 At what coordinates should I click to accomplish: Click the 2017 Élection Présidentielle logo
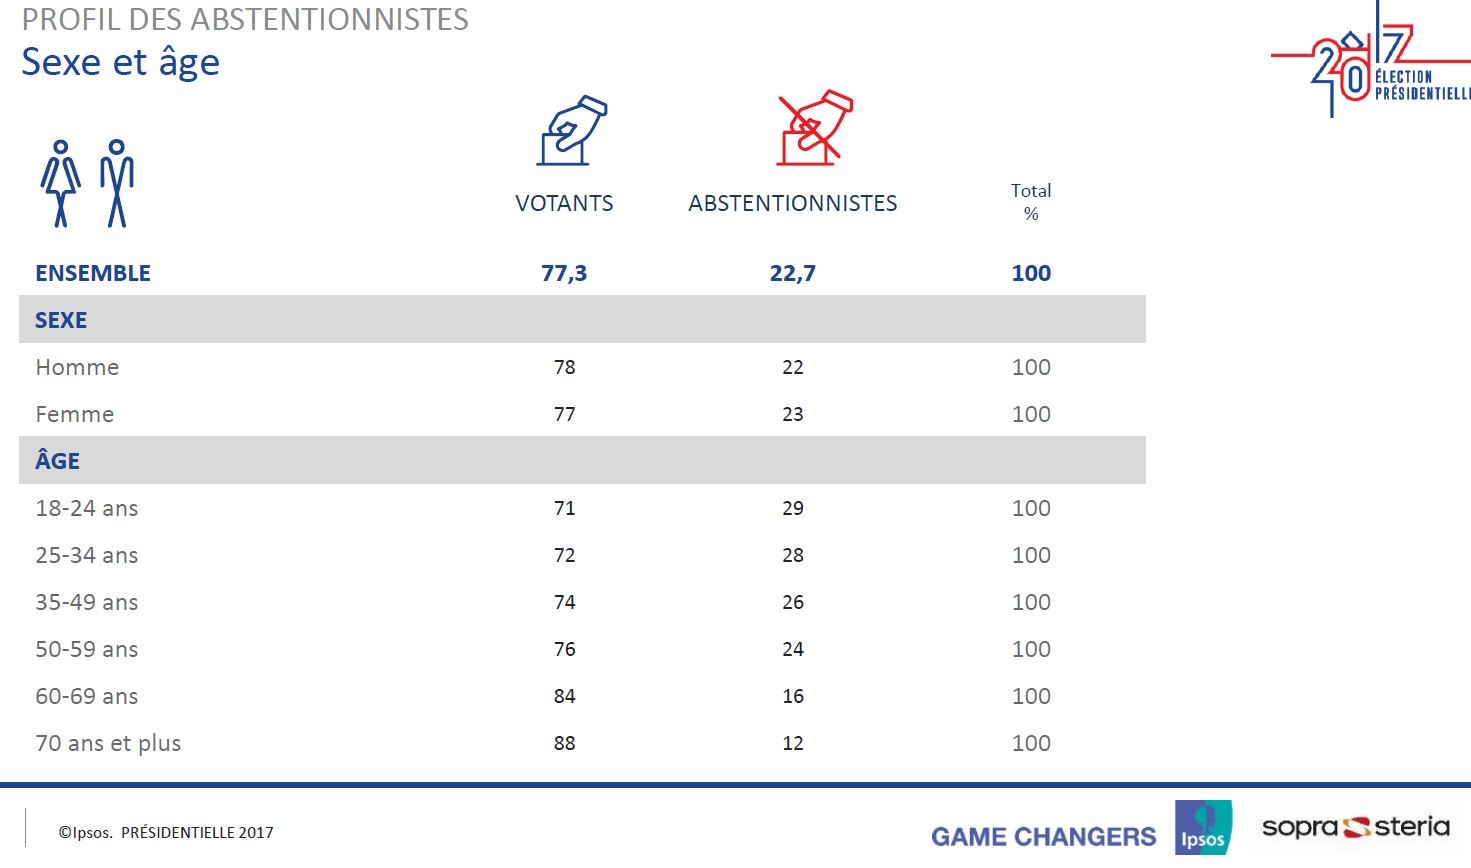point(1370,58)
